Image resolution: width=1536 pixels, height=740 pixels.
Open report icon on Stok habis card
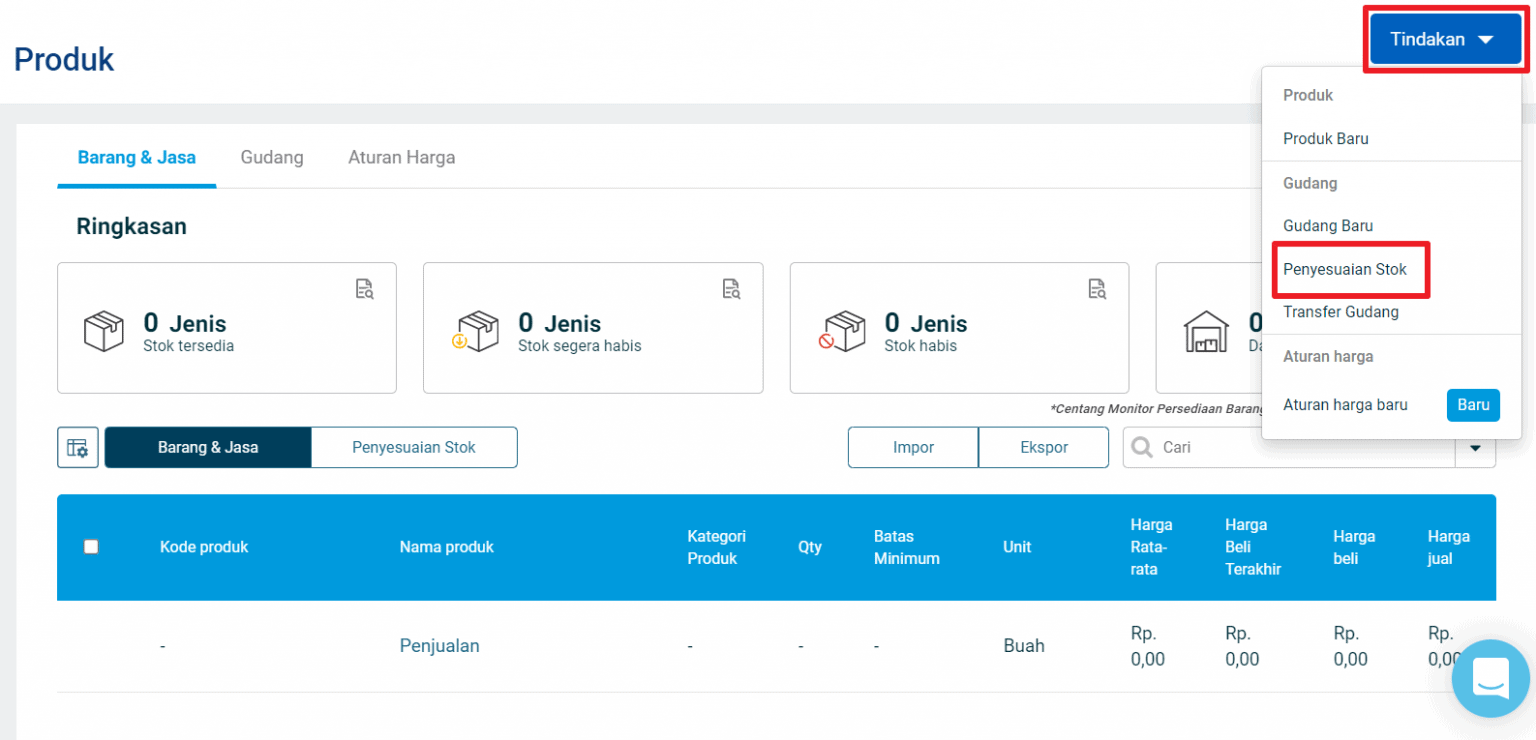point(1097,289)
